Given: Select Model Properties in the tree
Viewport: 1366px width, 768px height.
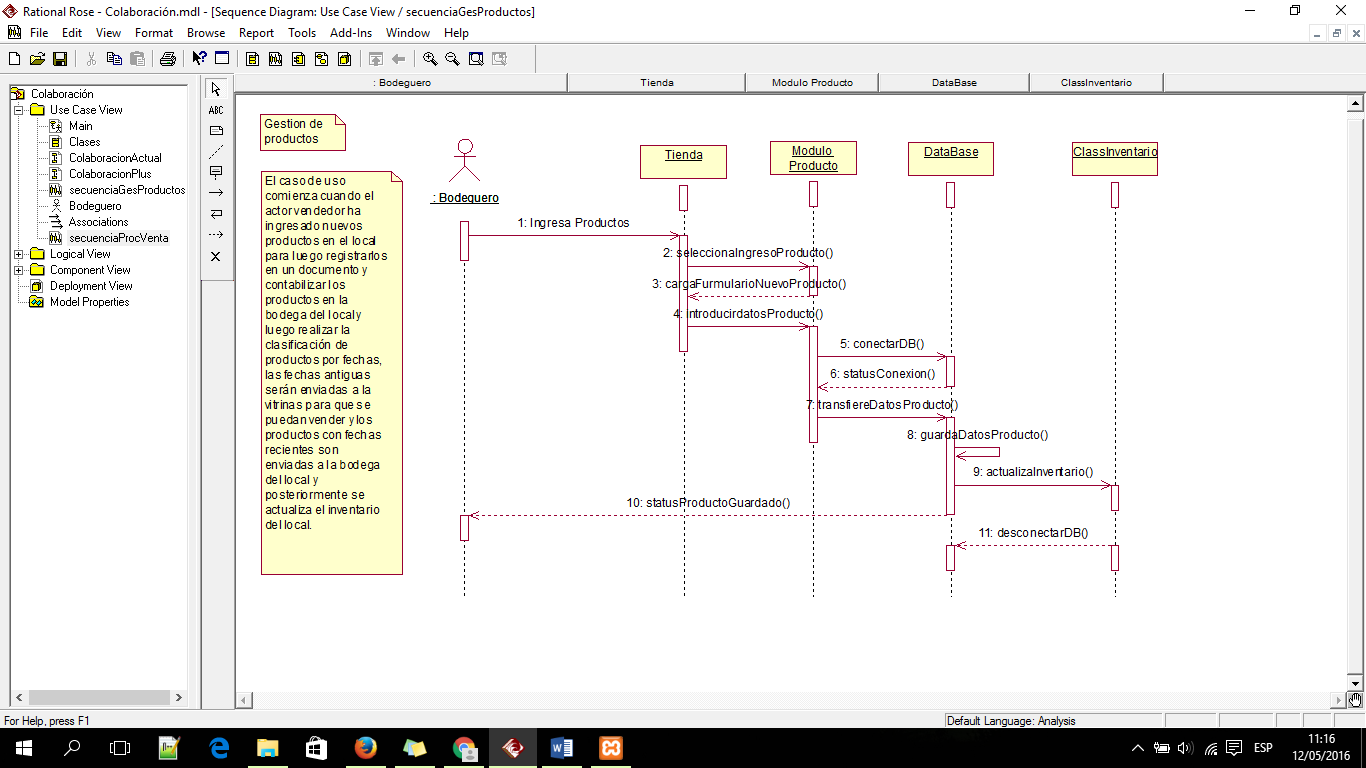Looking at the screenshot, I should (x=89, y=302).
